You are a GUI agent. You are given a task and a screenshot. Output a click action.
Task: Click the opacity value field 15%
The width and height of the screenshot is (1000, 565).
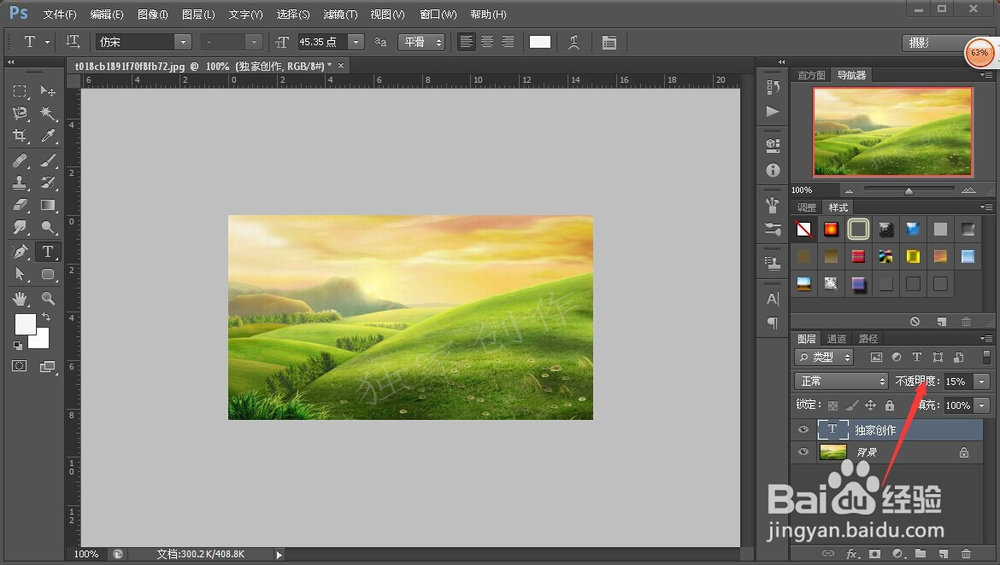point(959,381)
